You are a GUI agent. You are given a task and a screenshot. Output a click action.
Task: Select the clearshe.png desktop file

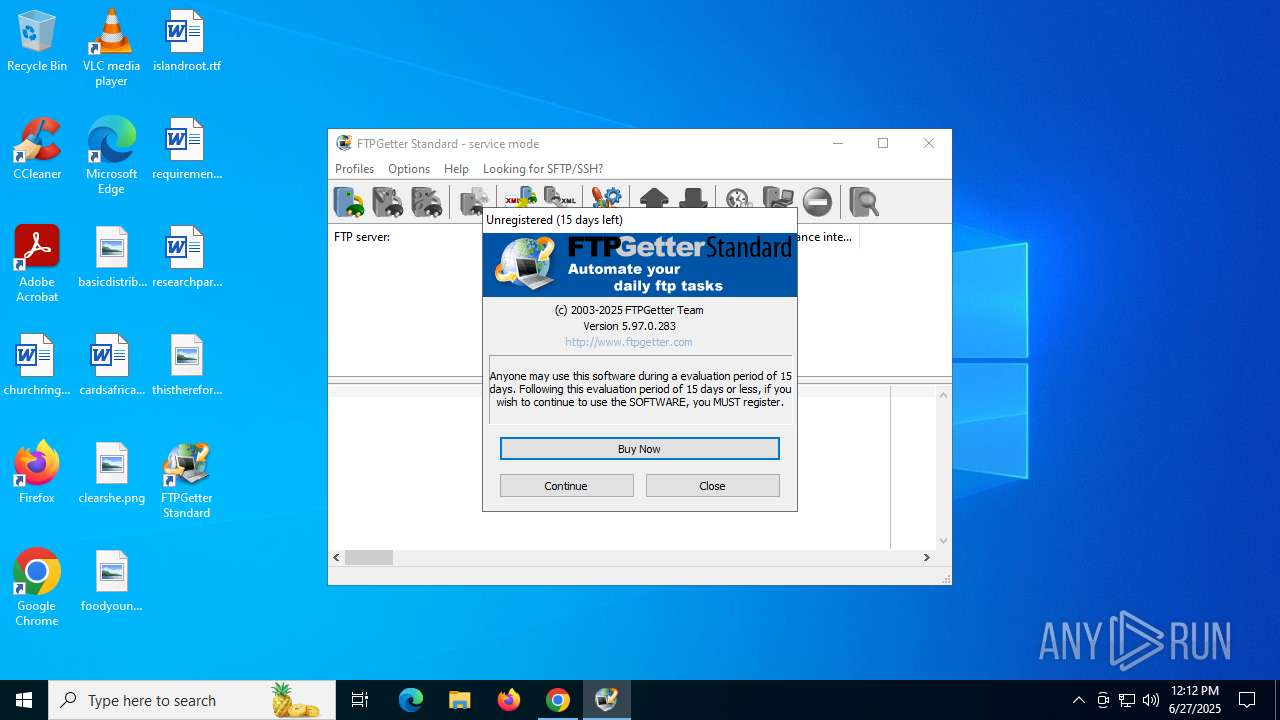pos(111,474)
